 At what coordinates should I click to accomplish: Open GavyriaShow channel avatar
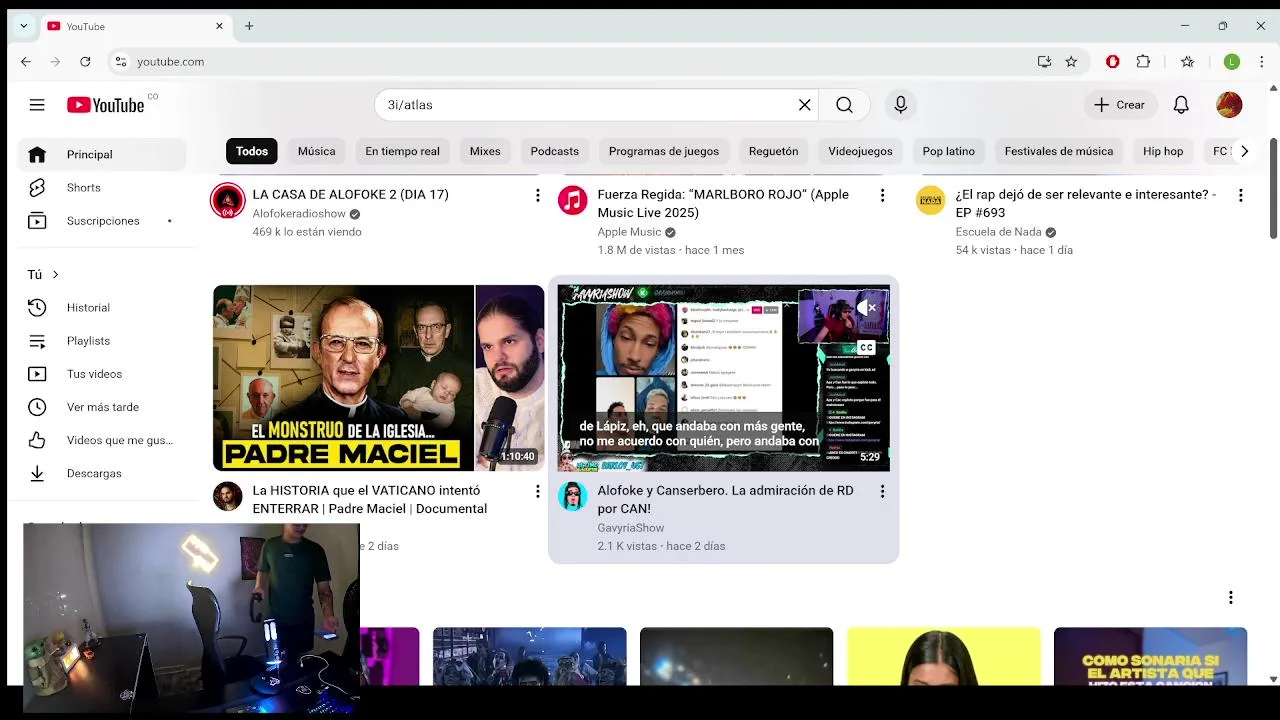pos(573,496)
